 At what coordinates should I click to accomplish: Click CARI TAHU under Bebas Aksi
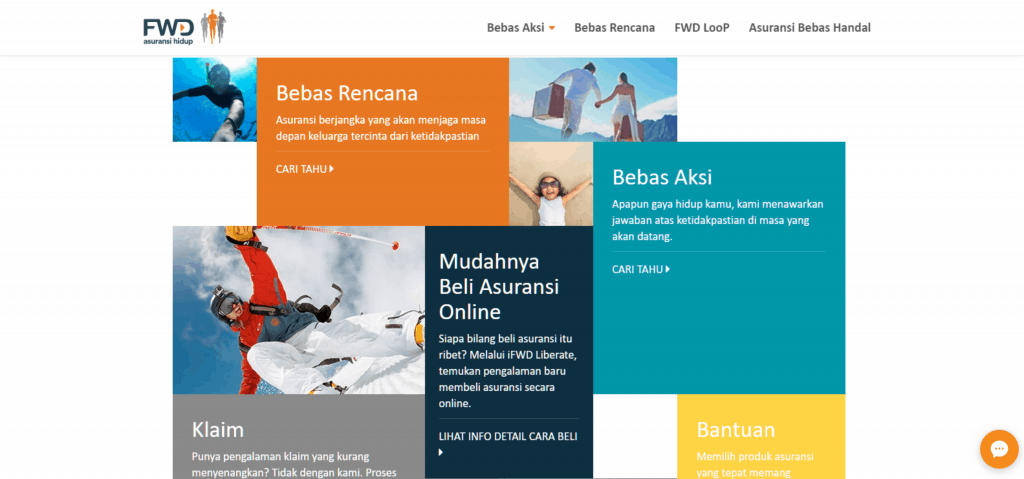coord(640,269)
